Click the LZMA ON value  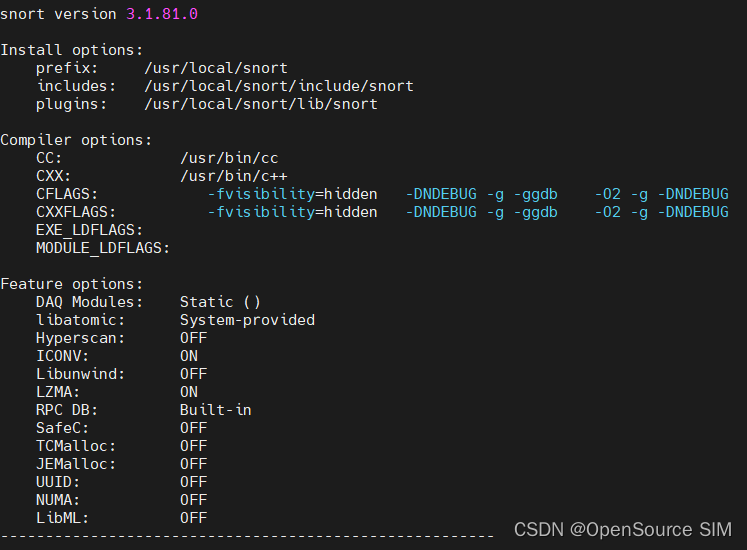tap(189, 392)
